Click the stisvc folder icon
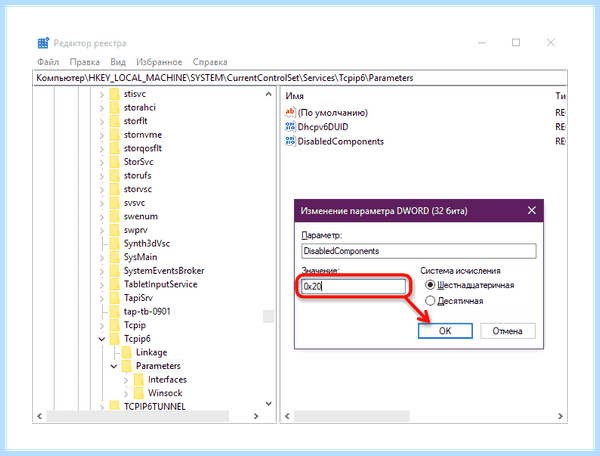The width and height of the screenshot is (600, 456). tap(114, 94)
